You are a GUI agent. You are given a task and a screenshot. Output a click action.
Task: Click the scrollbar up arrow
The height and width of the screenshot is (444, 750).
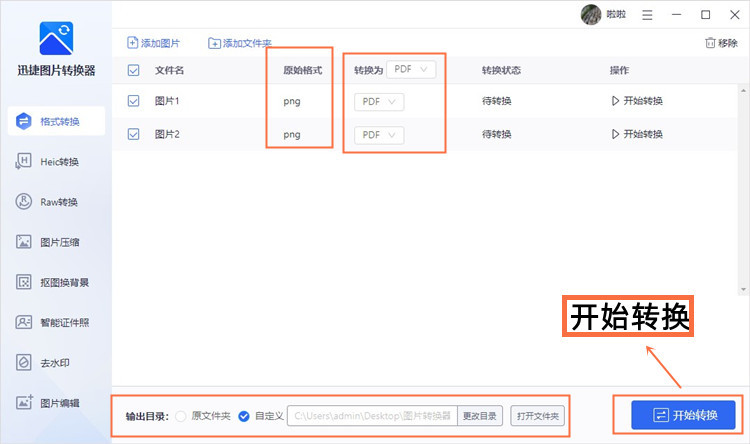tap(743, 90)
